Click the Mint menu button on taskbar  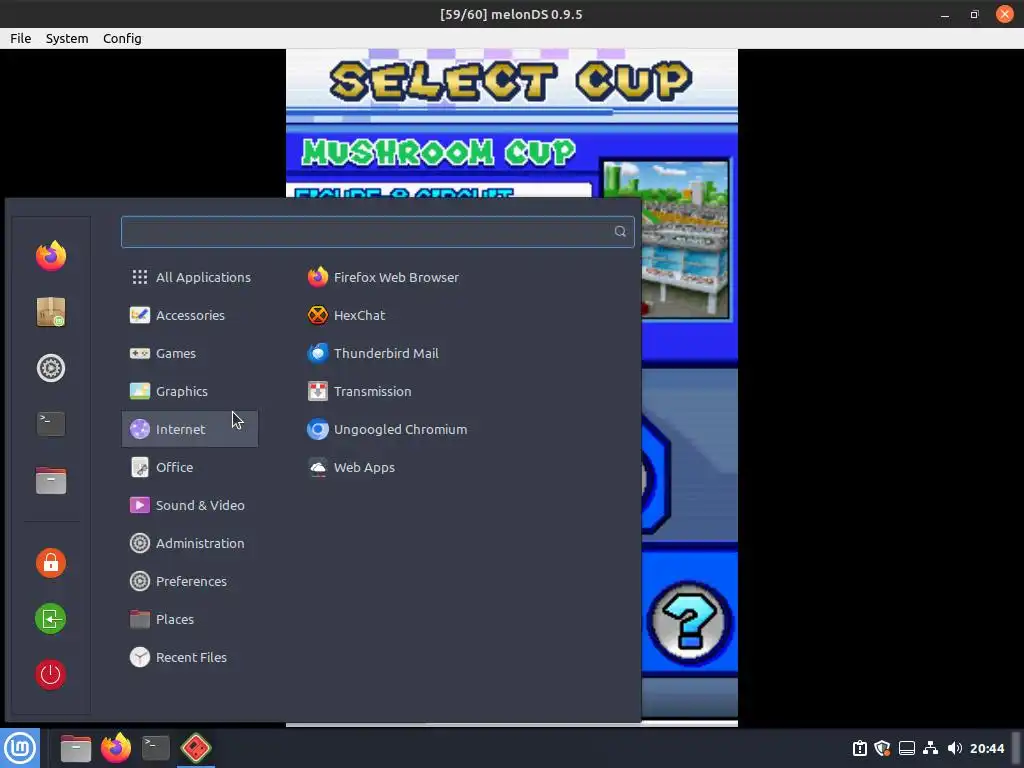pyautogui.click(x=20, y=748)
